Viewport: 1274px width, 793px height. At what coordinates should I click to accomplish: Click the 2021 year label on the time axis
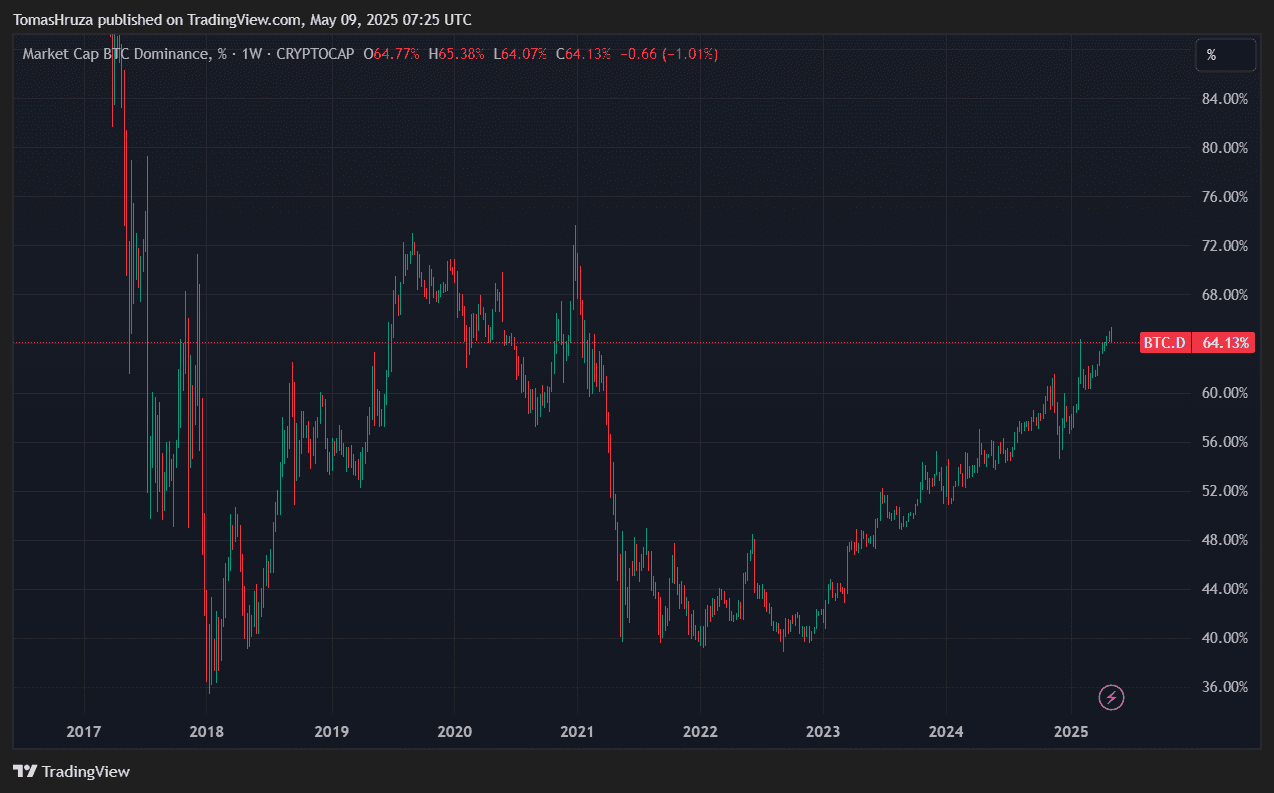(x=577, y=732)
